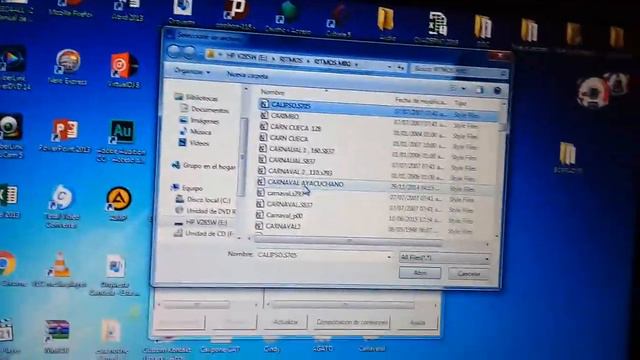Create a folder with Nueva carpeta

(247, 76)
